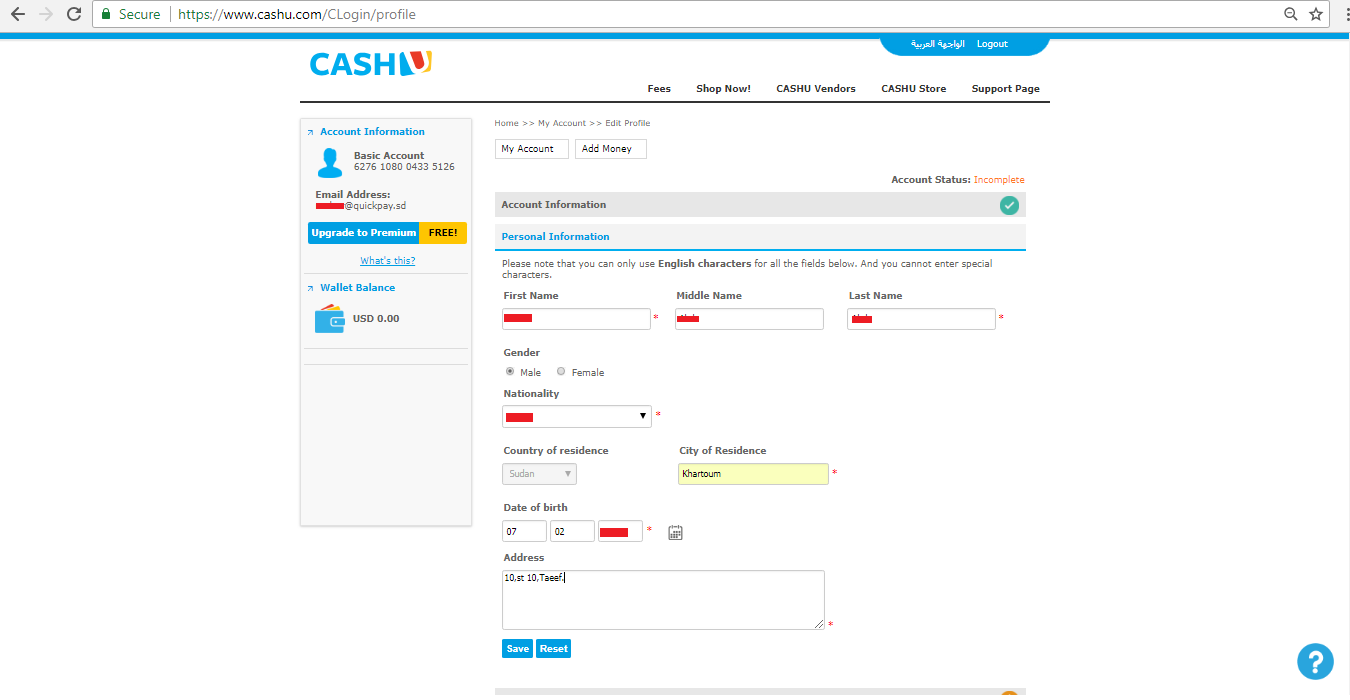This screenshot has width=1350, height=700.
Task: Open the Nationality dropdown
Action: (576, 416)
